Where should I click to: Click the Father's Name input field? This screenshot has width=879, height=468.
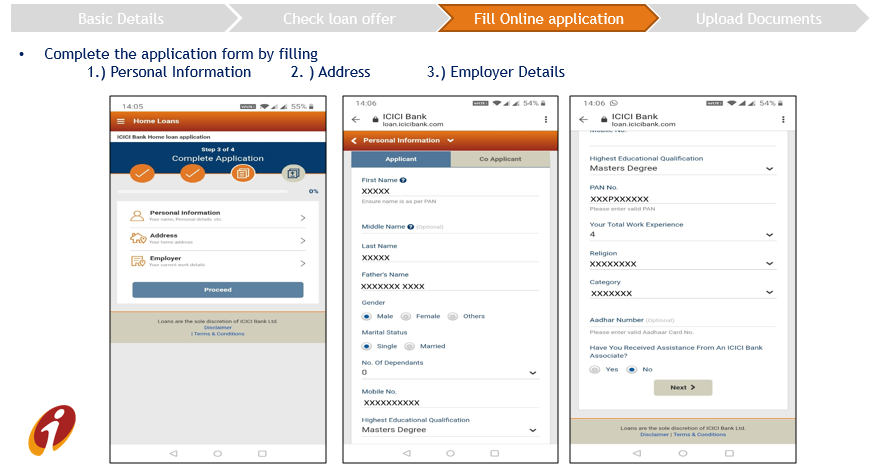450,286
